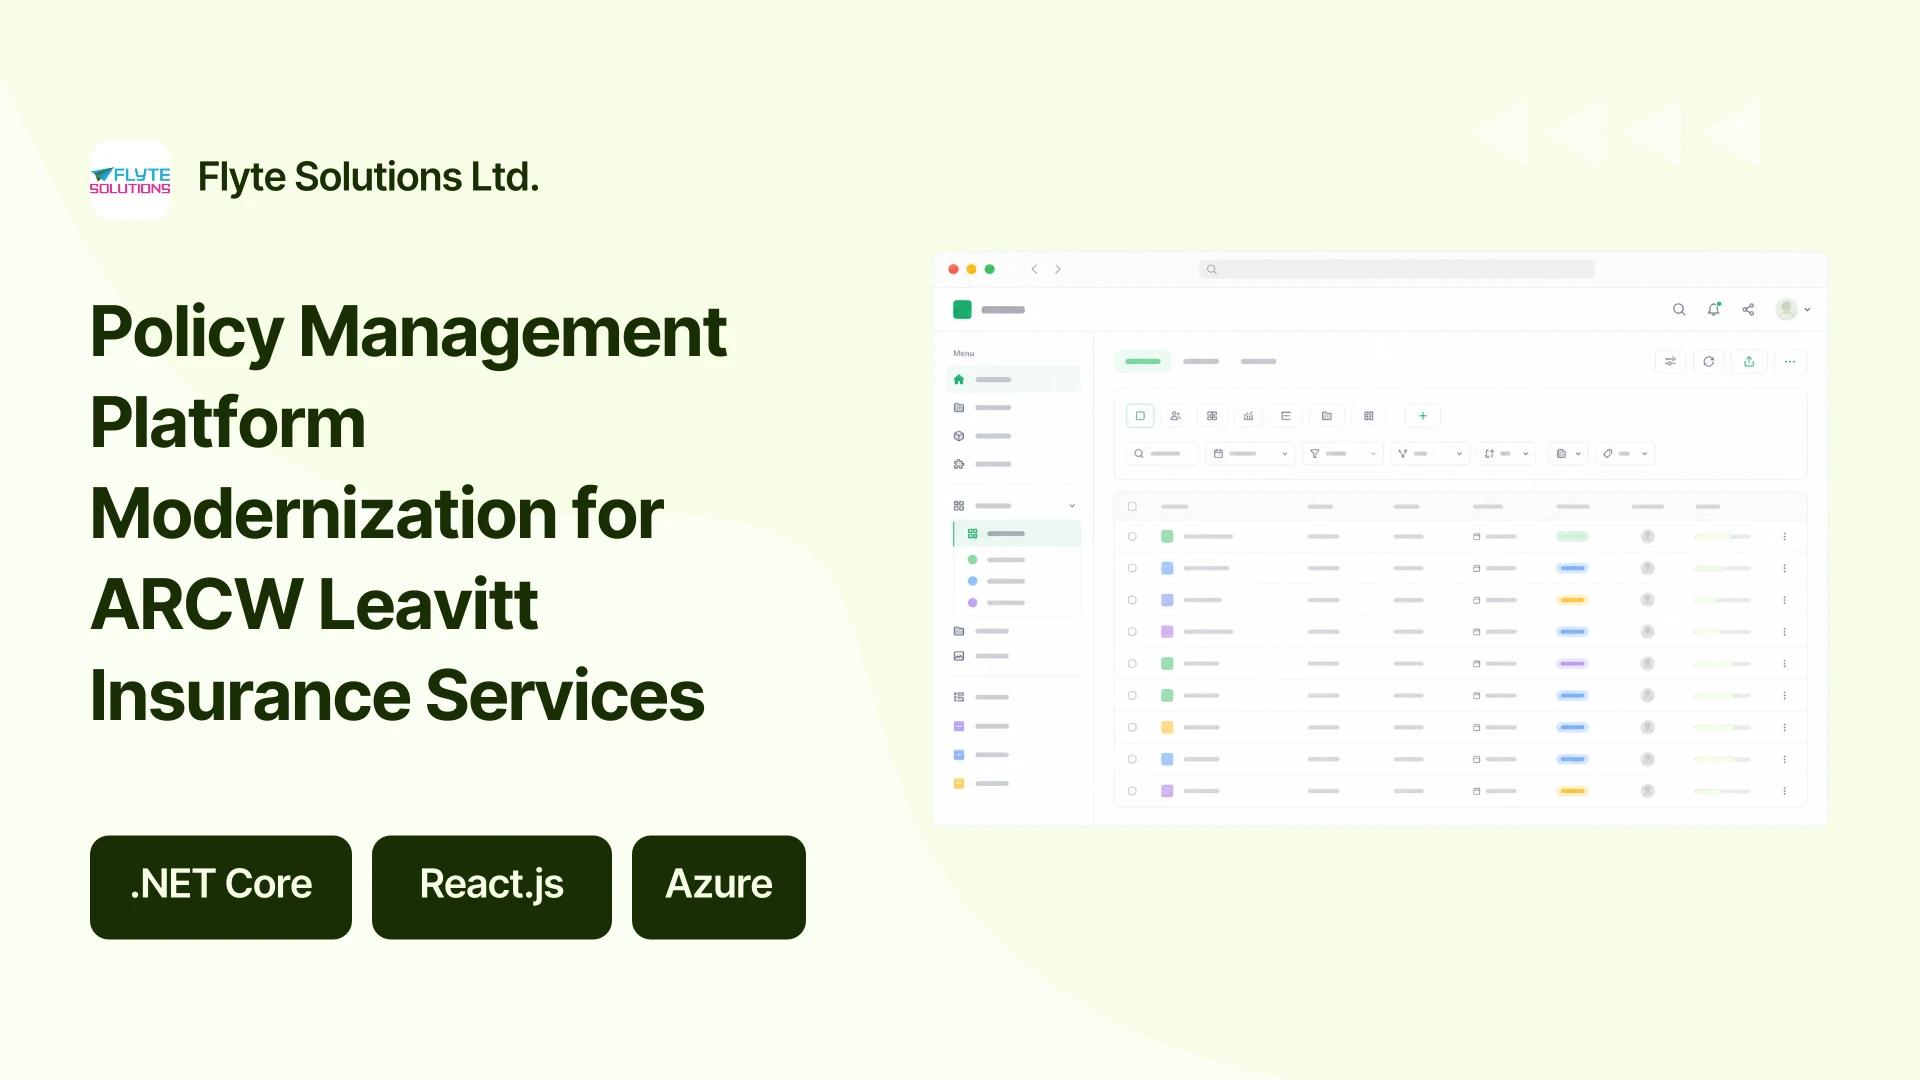
Task: Click the React.js tag
Action: [492, 887]
